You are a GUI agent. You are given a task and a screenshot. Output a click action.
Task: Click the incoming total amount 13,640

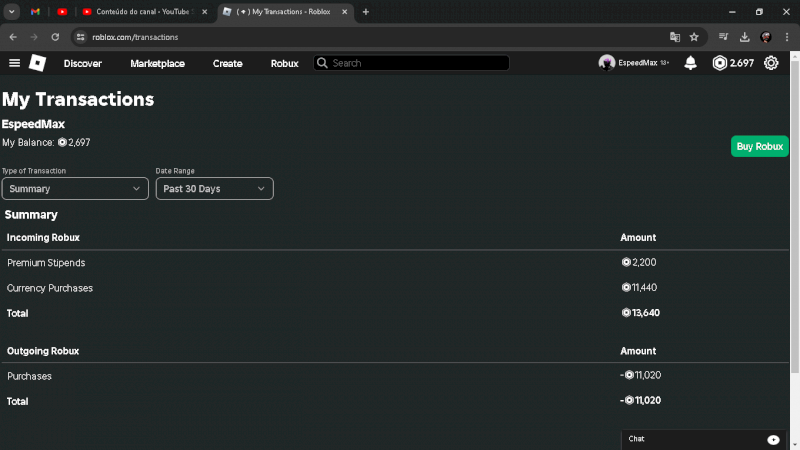[640, 313]
